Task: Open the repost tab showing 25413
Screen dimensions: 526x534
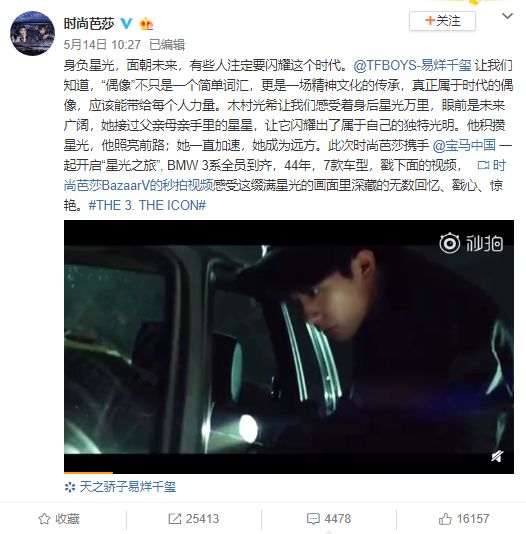Action: point(193,519)
